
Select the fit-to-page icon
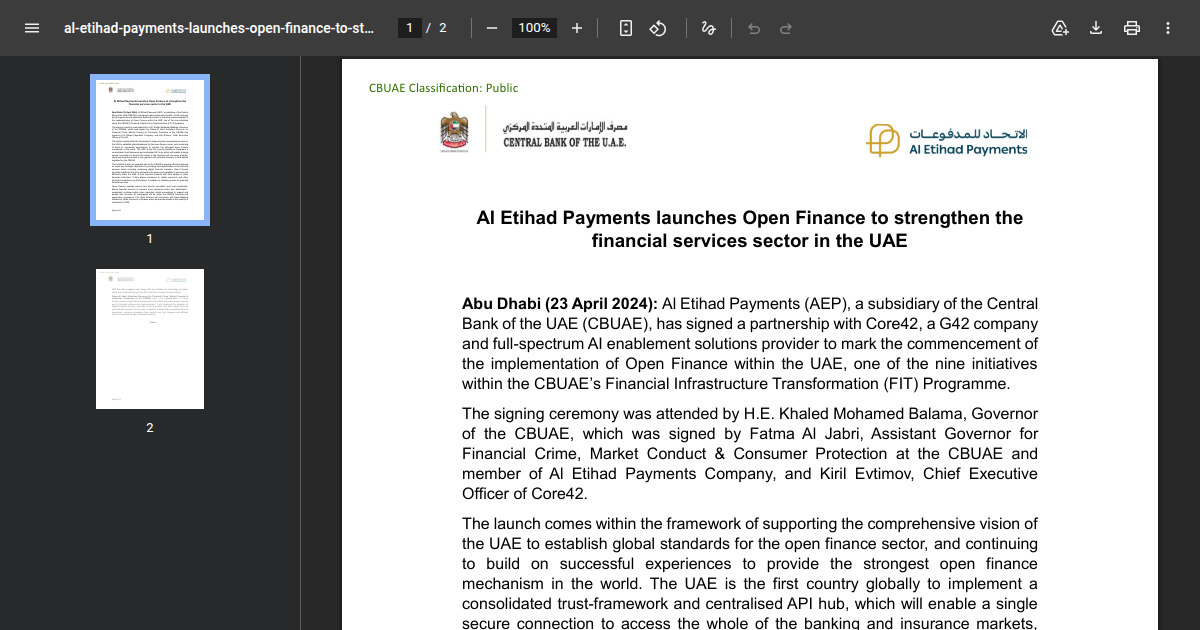(625, 27)
